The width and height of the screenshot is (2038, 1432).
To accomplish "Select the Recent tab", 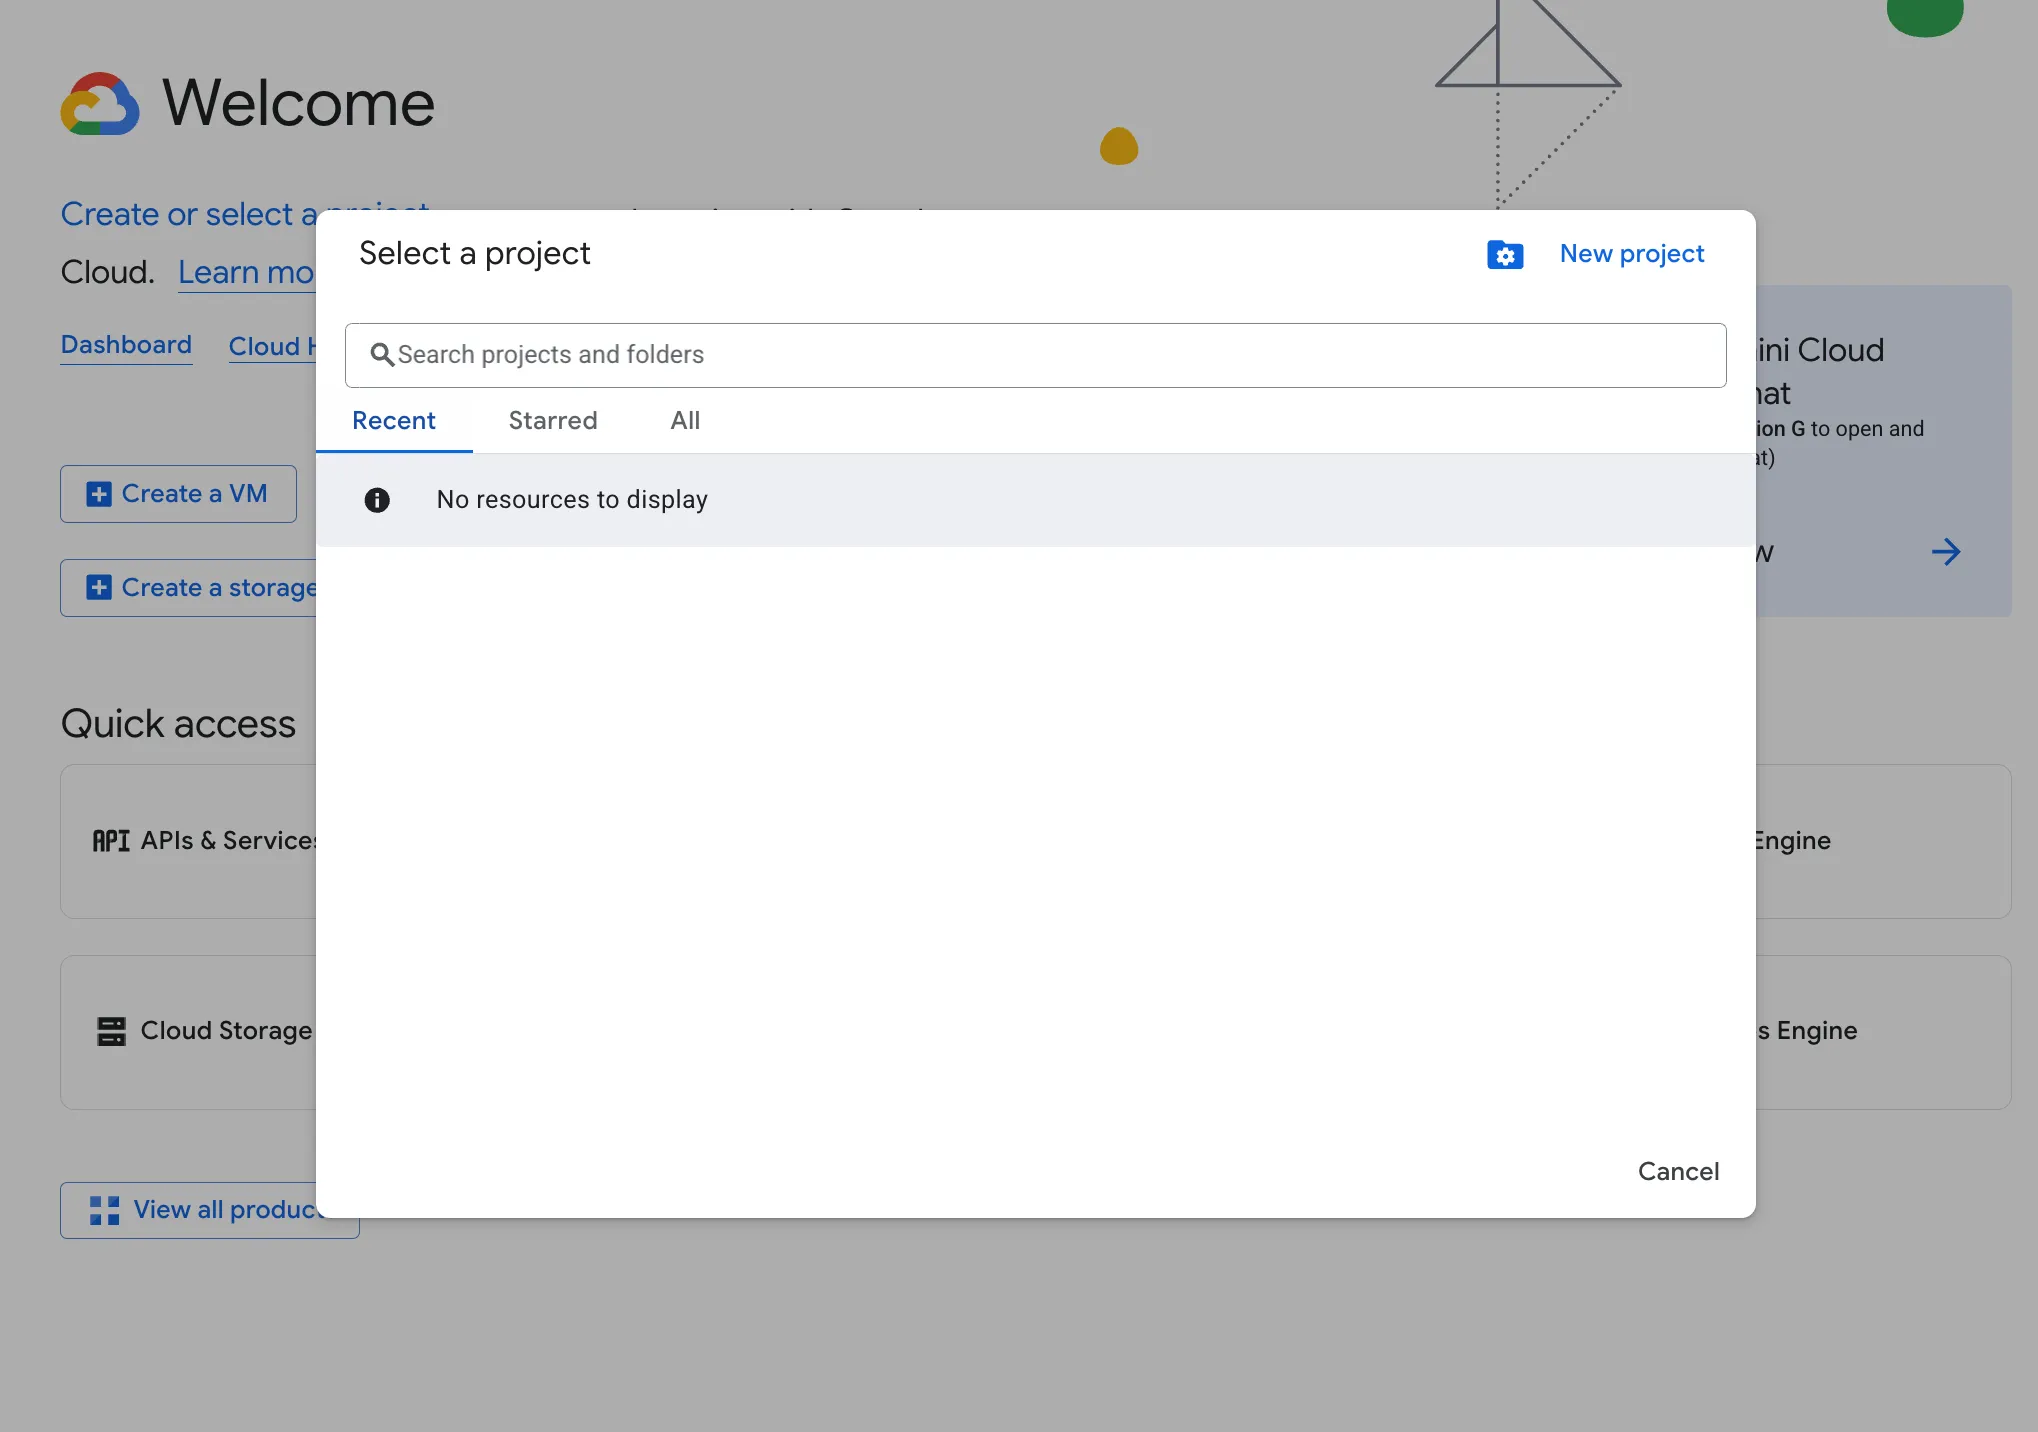I will click(393, 421).
